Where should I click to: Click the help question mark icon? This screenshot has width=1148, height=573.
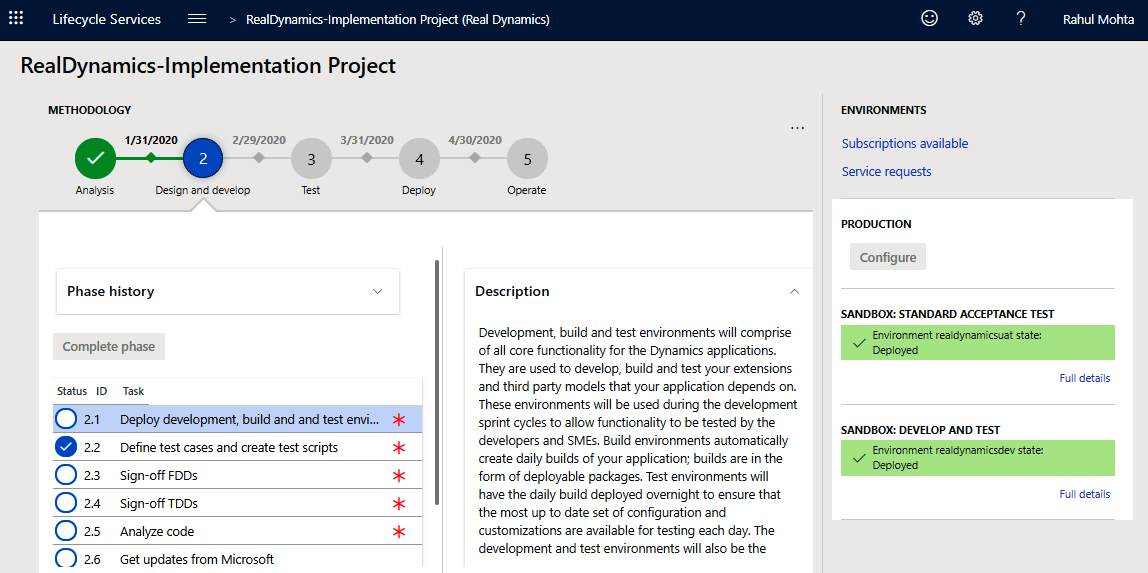[x=1020, y=19]
